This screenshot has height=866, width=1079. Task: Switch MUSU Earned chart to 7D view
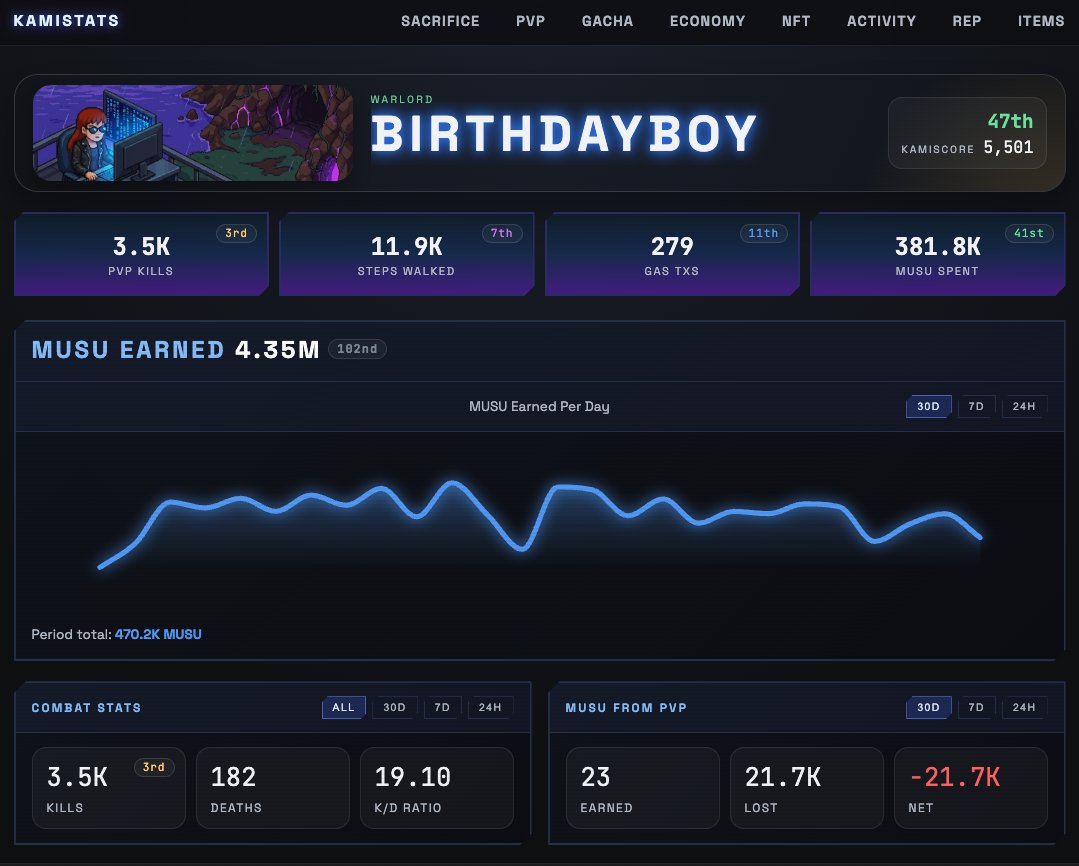tap(975, 406)
